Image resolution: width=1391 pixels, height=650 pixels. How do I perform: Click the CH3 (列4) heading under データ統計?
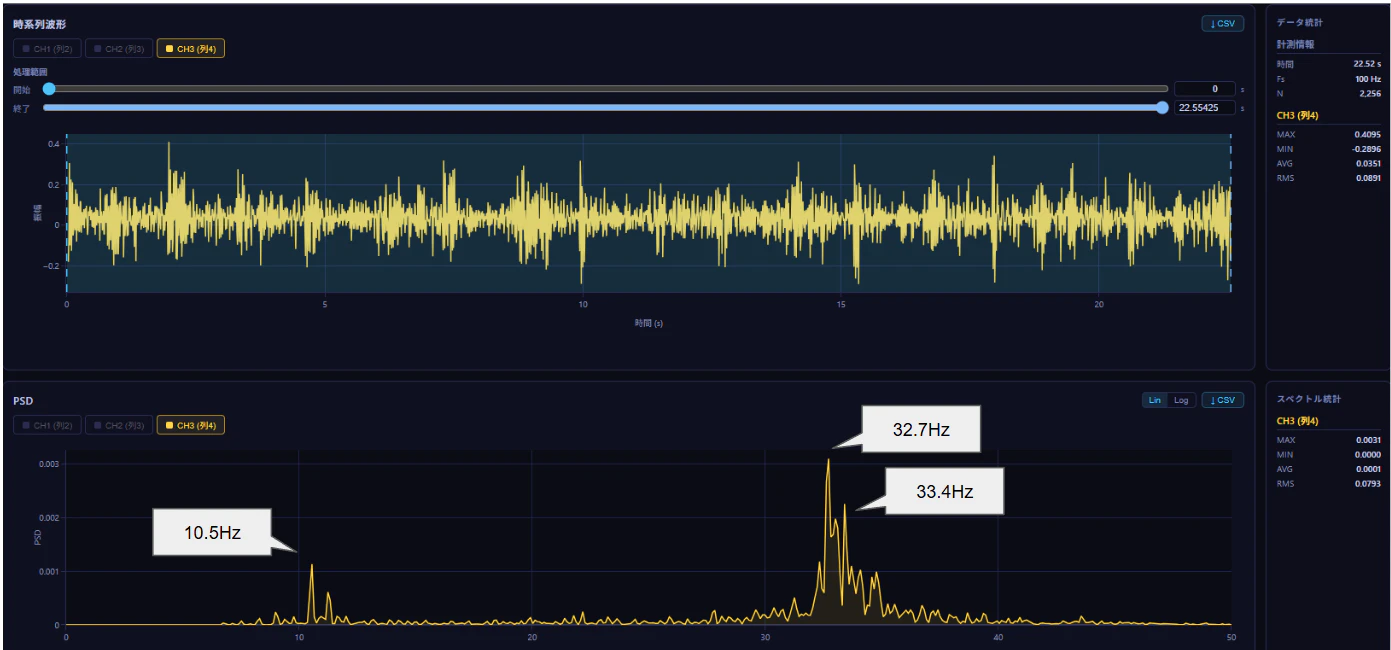[1297, 115]
